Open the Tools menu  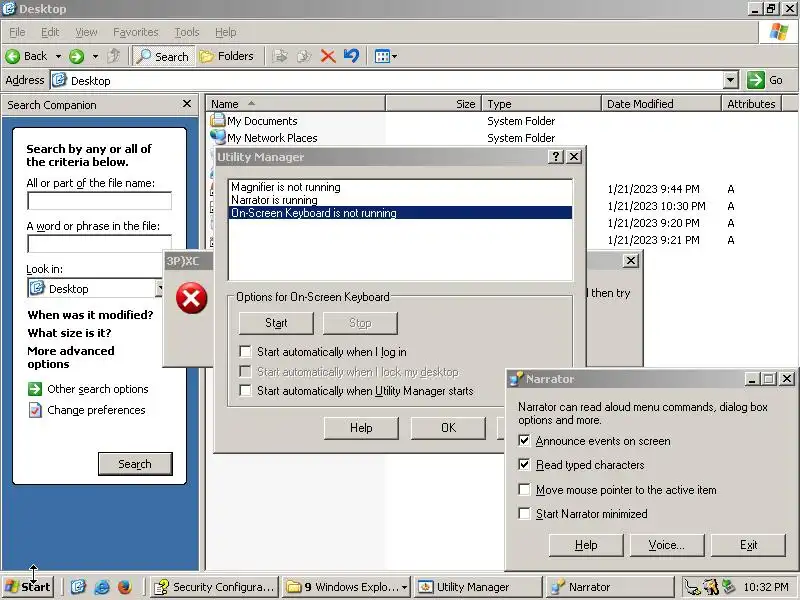[187, 32]
